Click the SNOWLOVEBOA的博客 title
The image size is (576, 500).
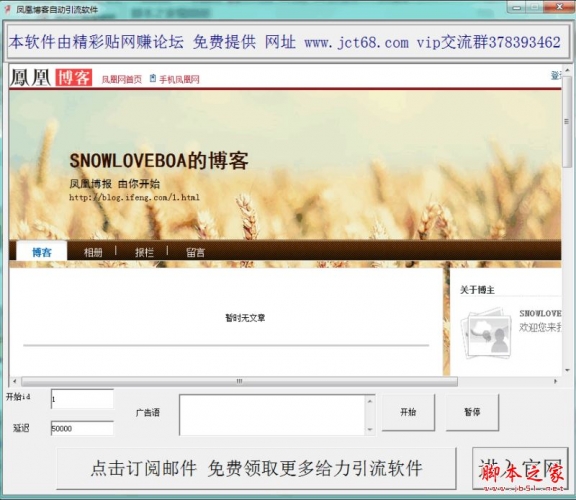[x=159, y=161]
